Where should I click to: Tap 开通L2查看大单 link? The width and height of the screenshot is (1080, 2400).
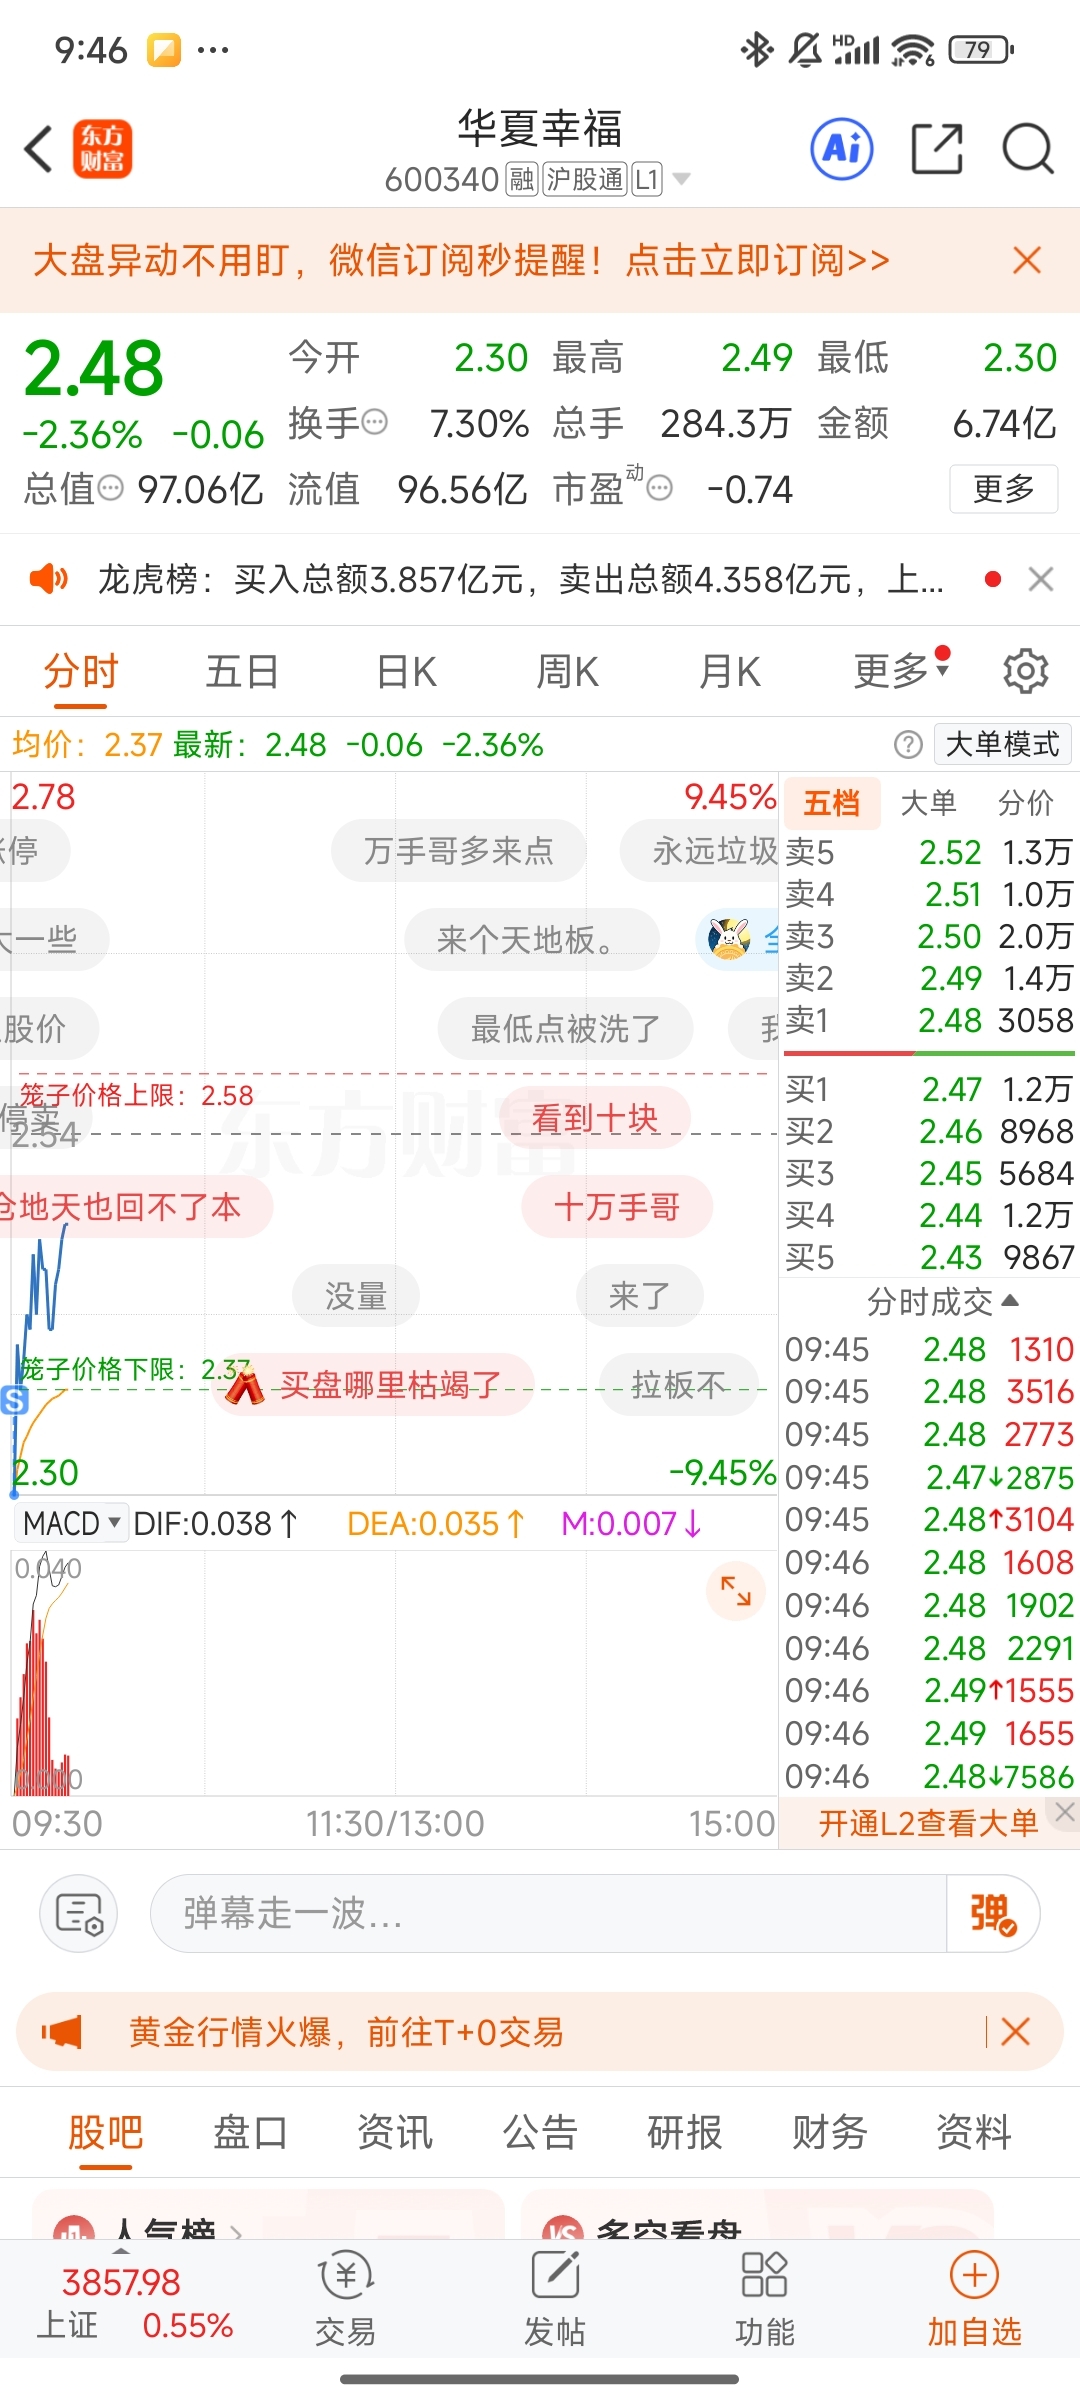pyautogui.click(x=928, y=1823)
